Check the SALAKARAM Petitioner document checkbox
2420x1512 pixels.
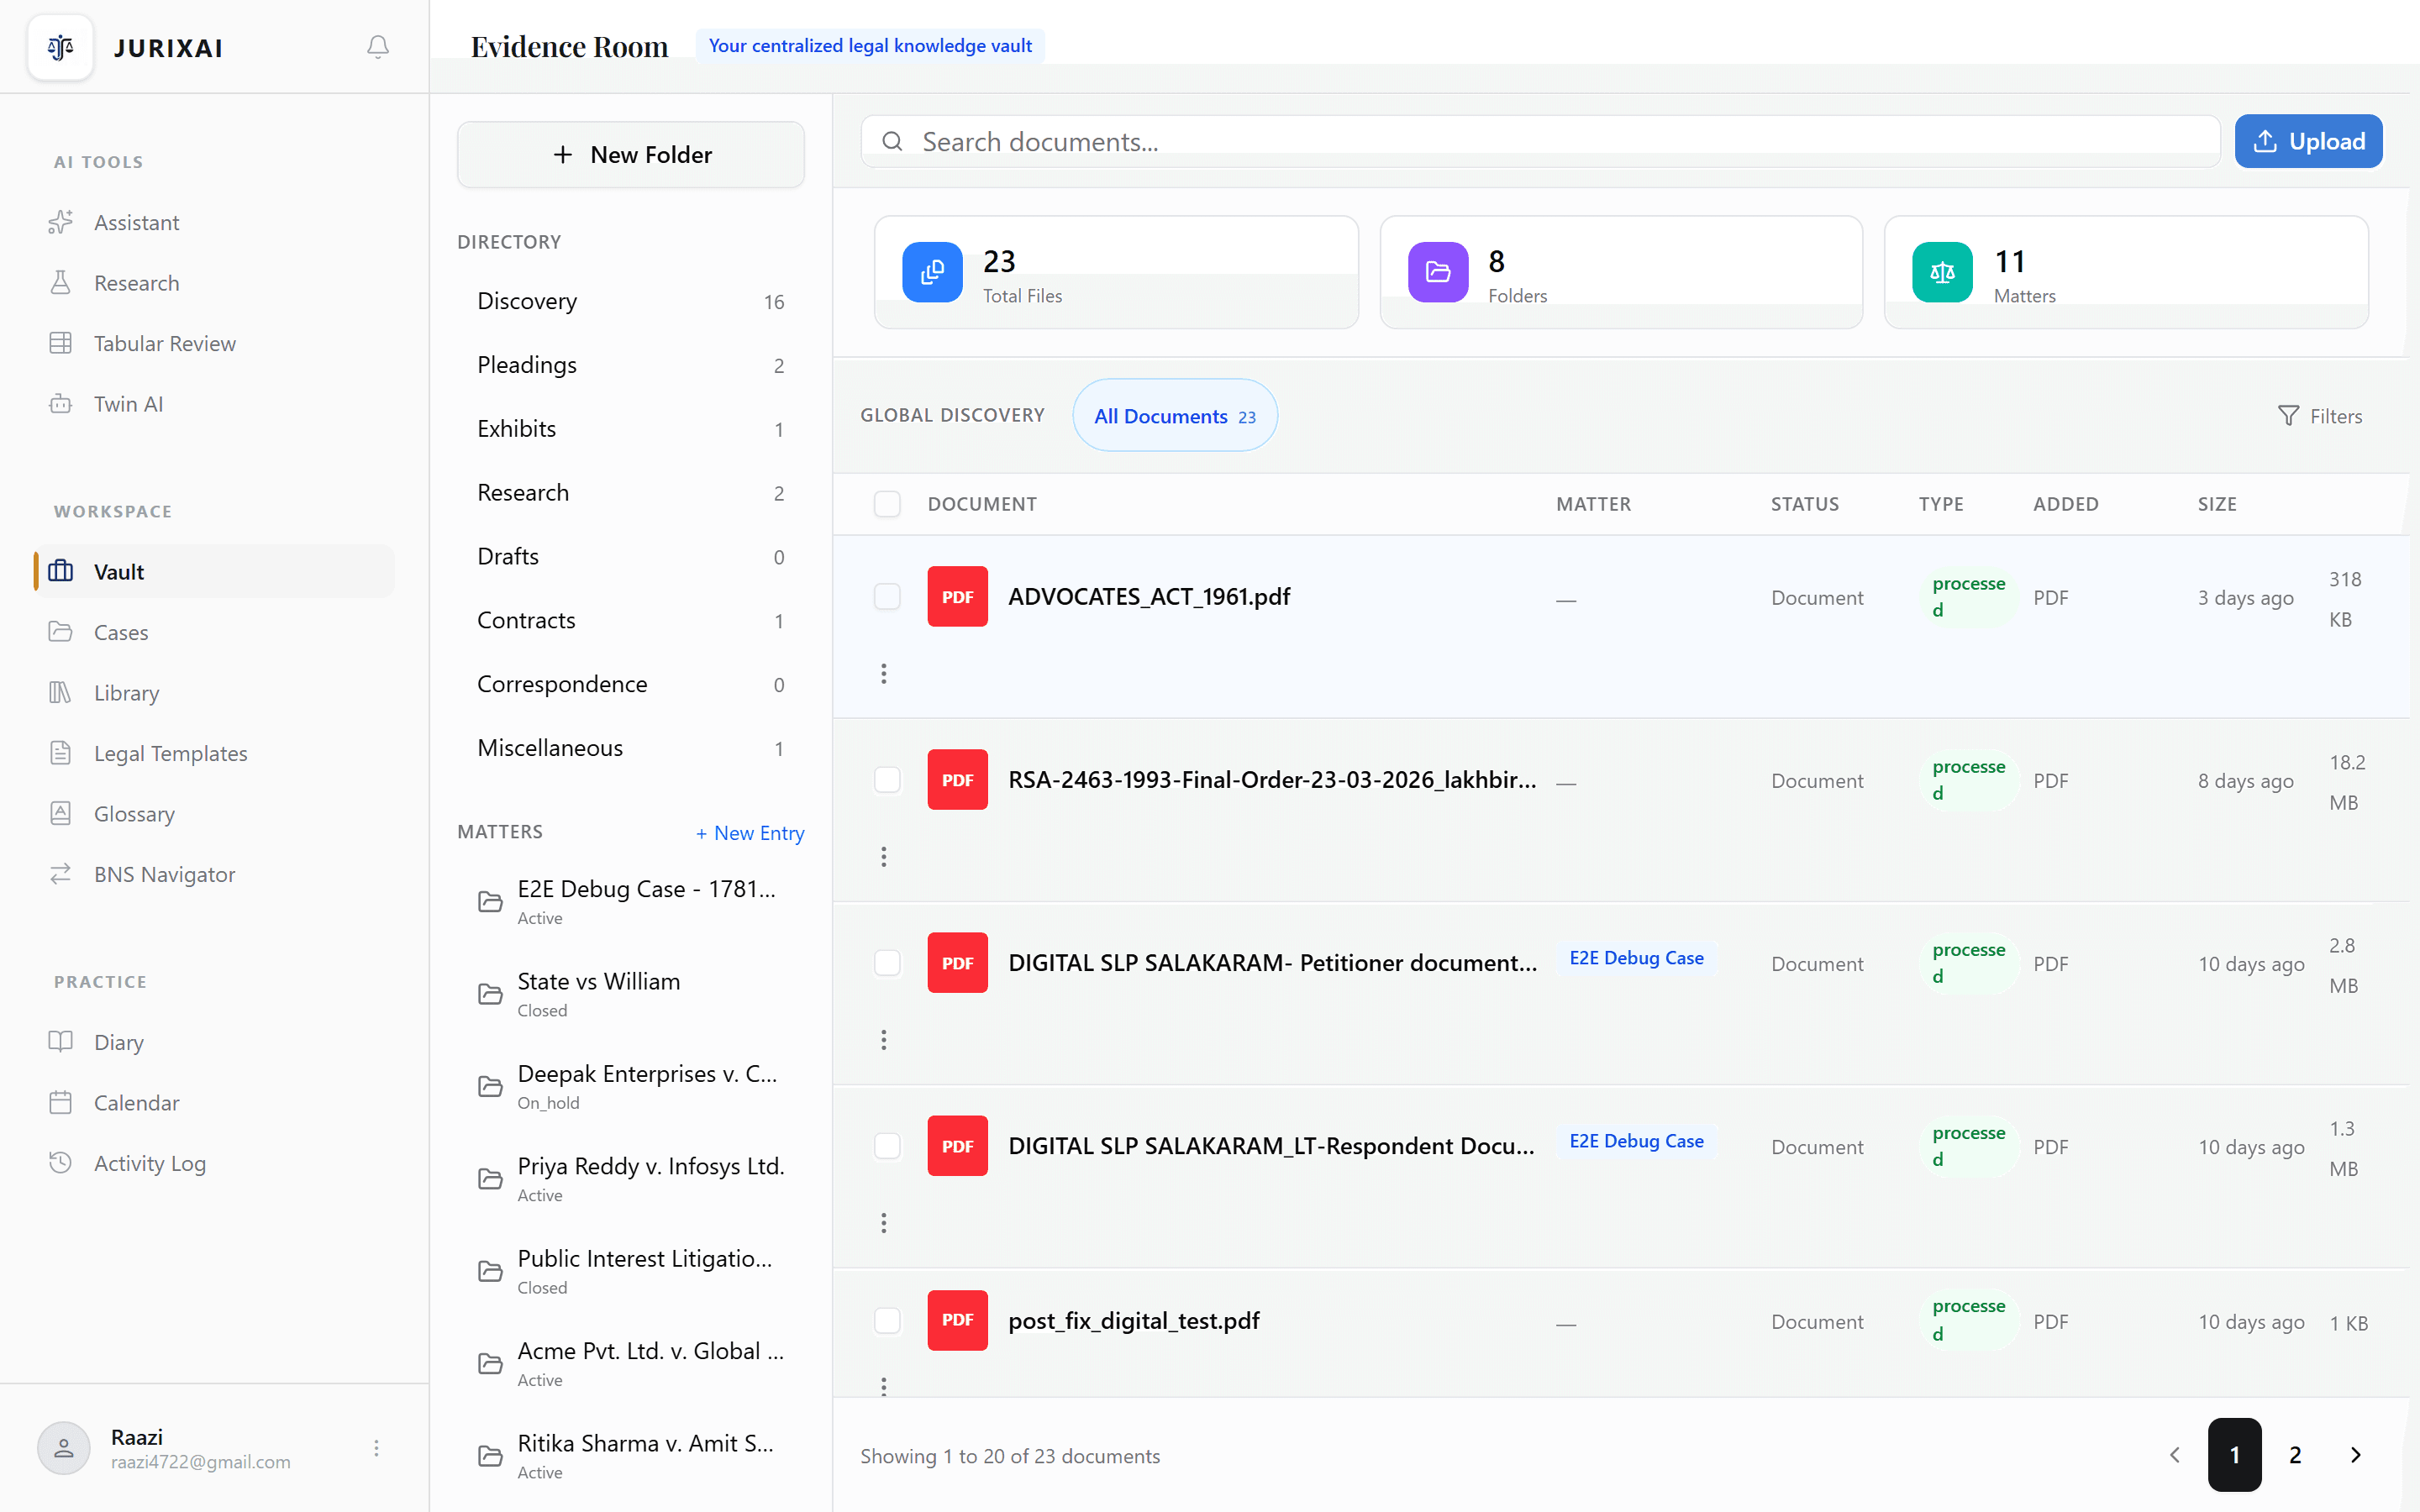click(887, 963)
